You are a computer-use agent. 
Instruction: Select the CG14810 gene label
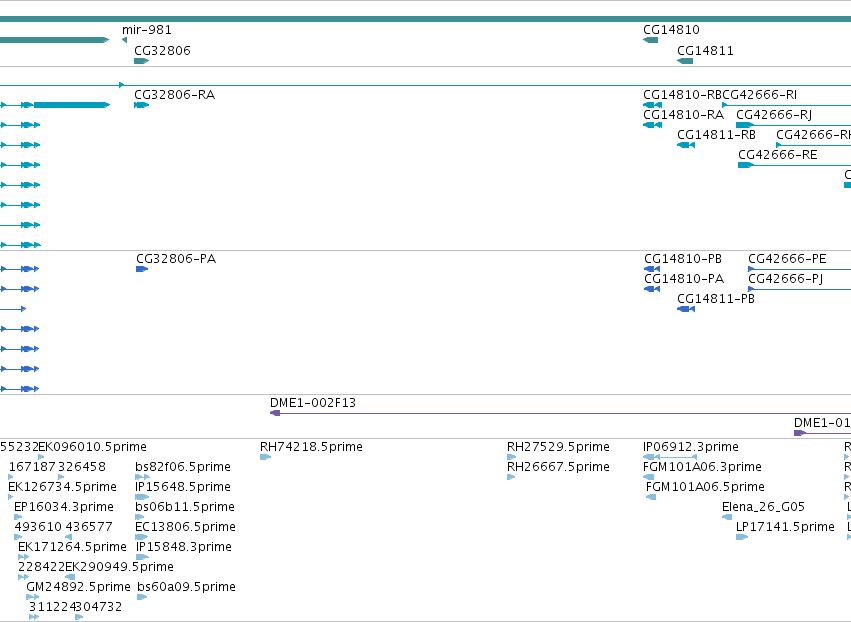(x=671, y=30)
